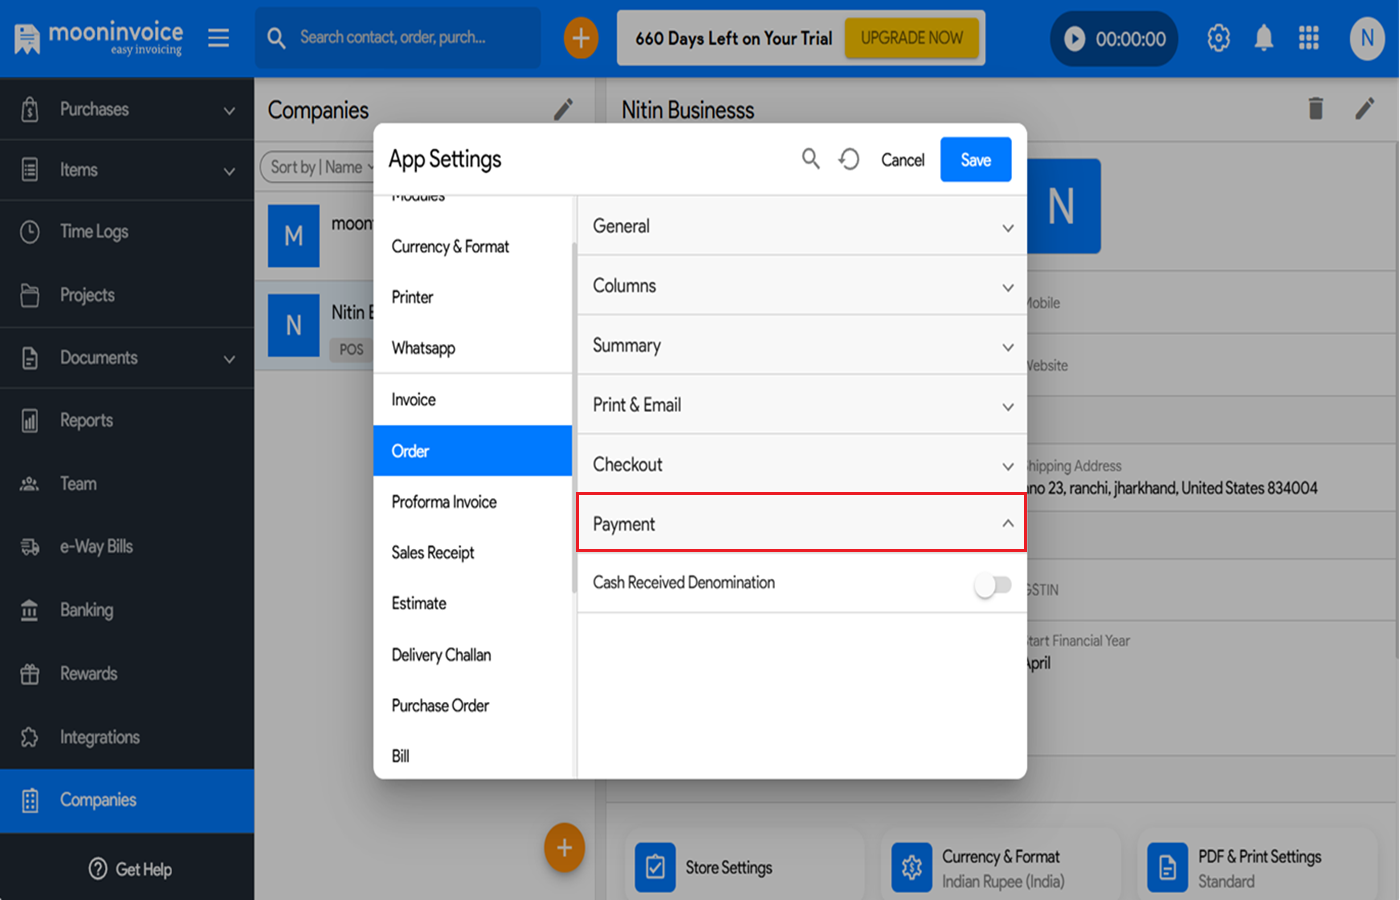Expand the Summary section
The image size is (1400, 900).
pyautogui.click(x=802, y=346)
